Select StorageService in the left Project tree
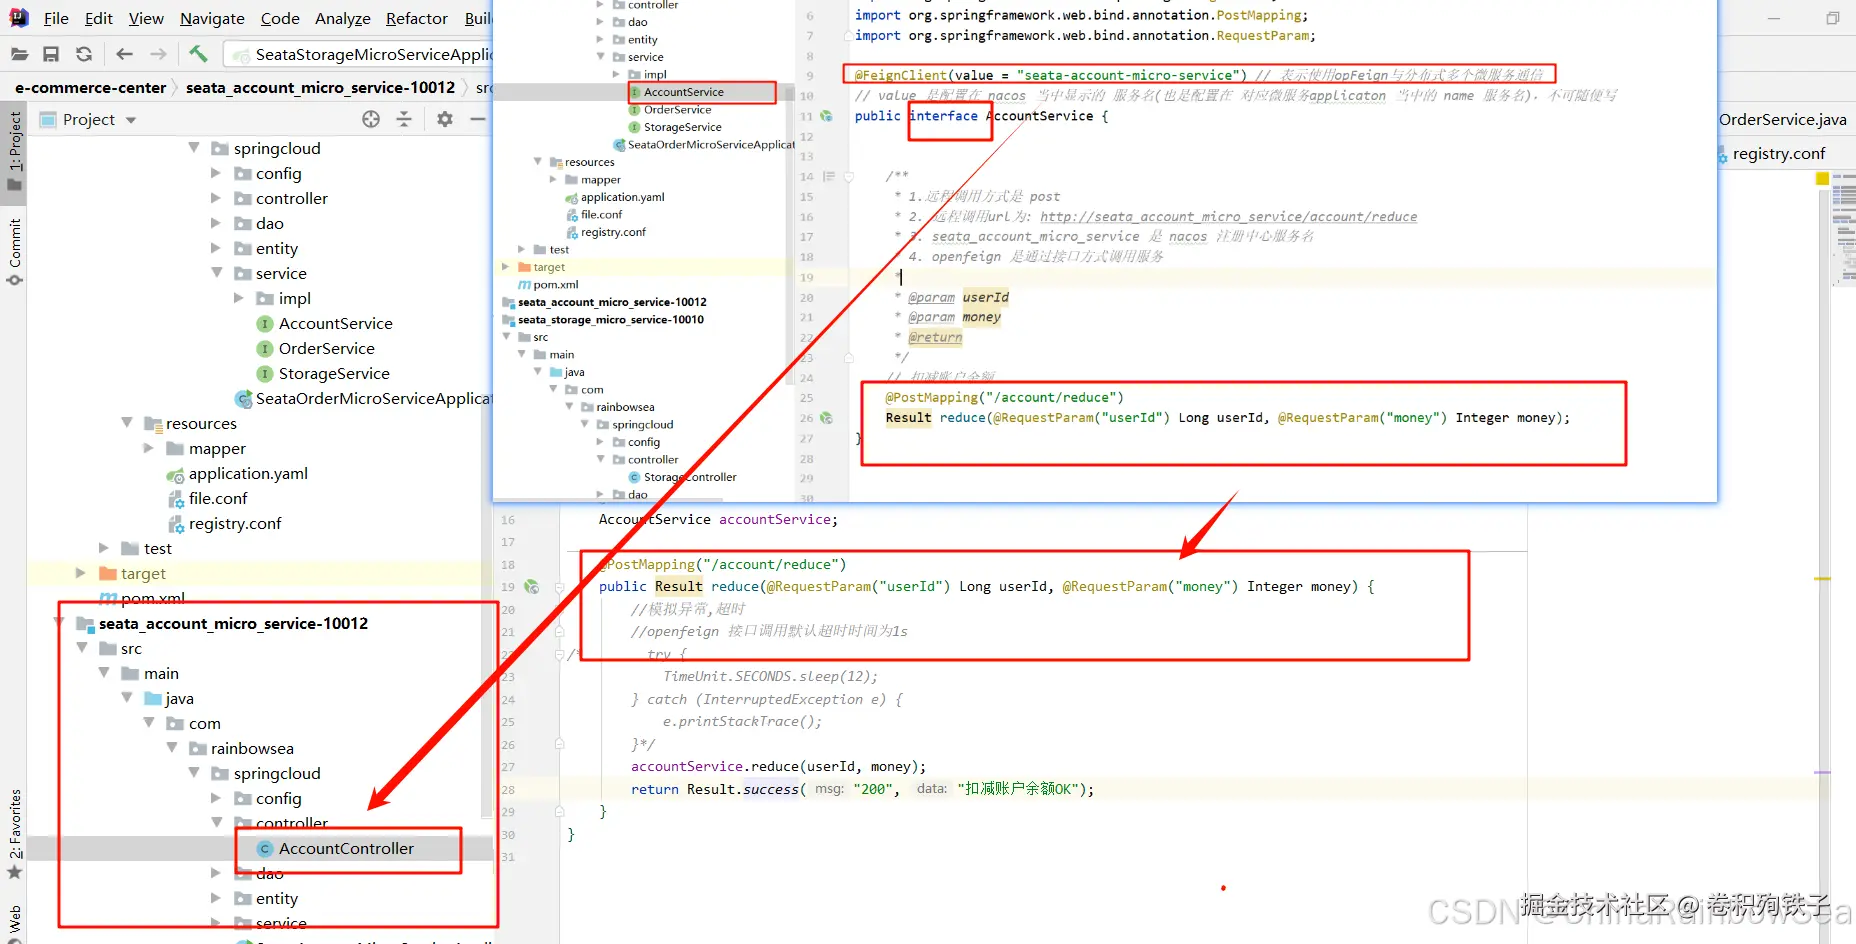 [x=334, y=374]
